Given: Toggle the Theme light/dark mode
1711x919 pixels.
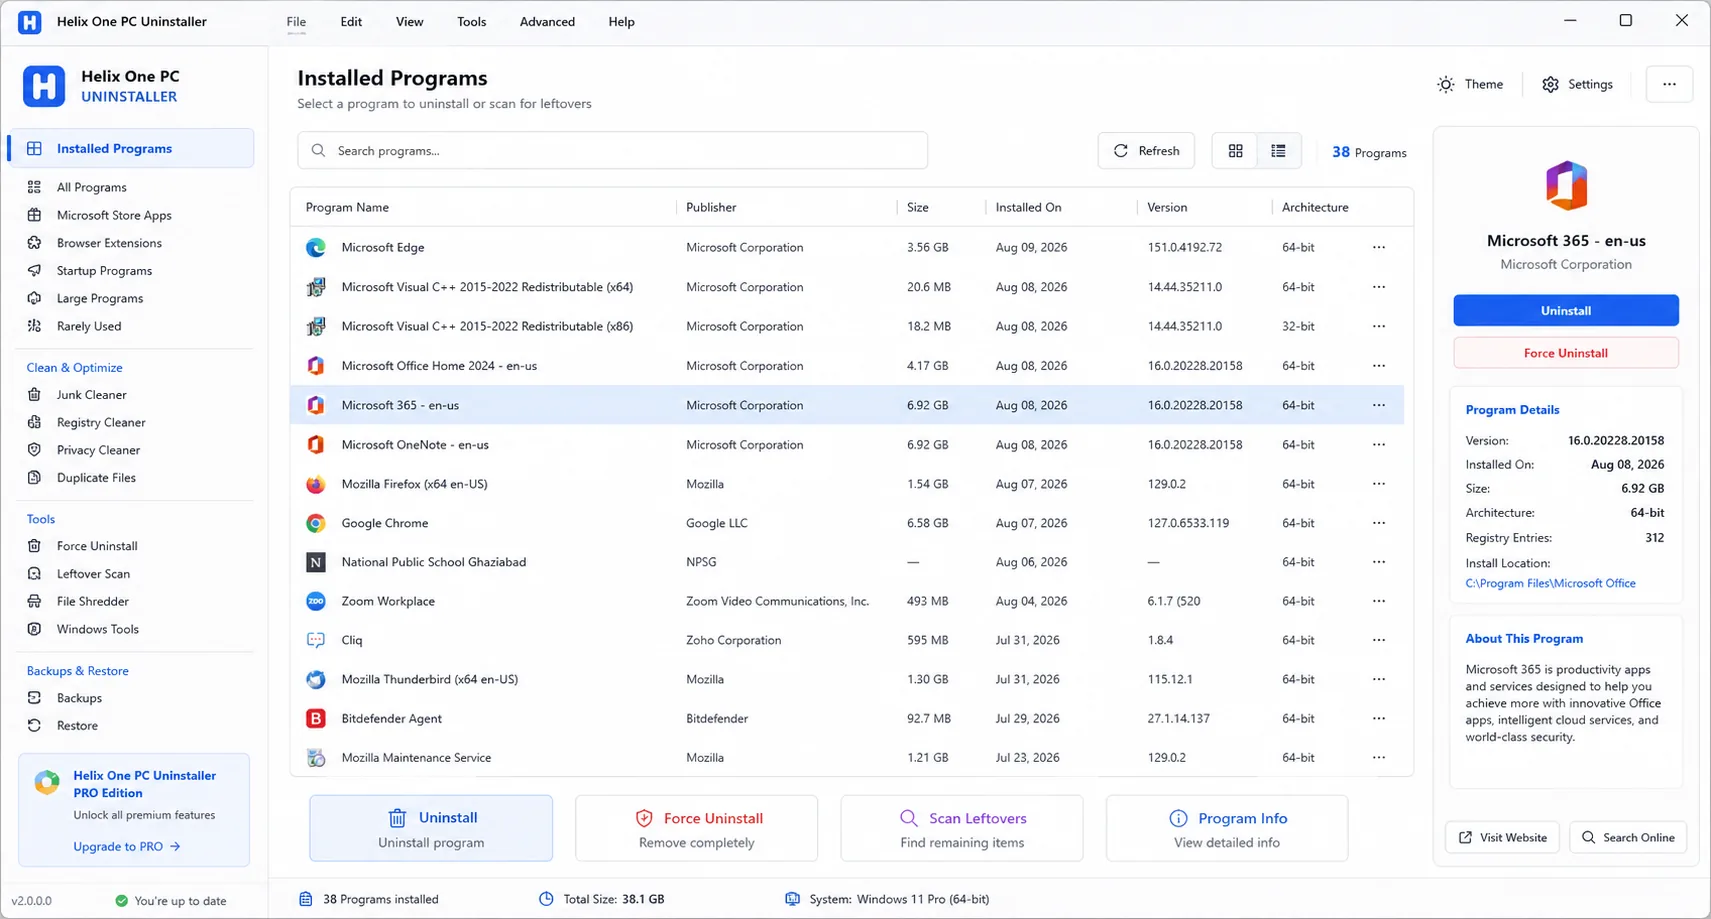Looking at the screenshot, I should pos(1470,84).
